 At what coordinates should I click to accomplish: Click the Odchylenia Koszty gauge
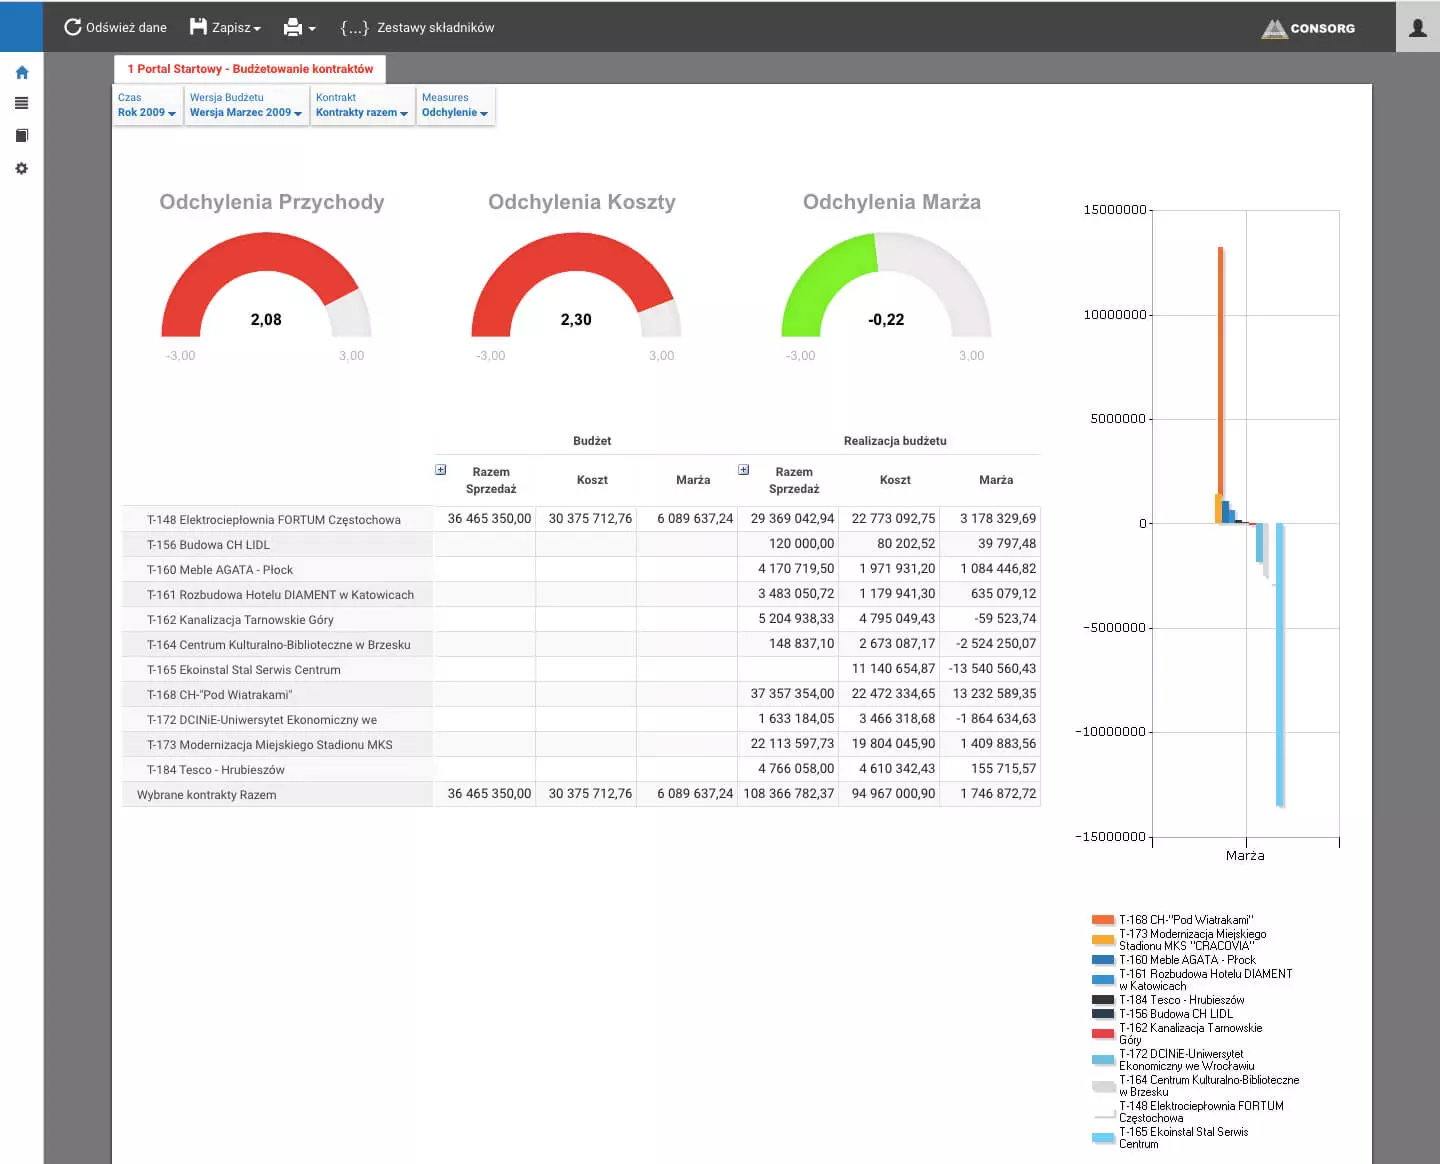click(x=576, y=285)
